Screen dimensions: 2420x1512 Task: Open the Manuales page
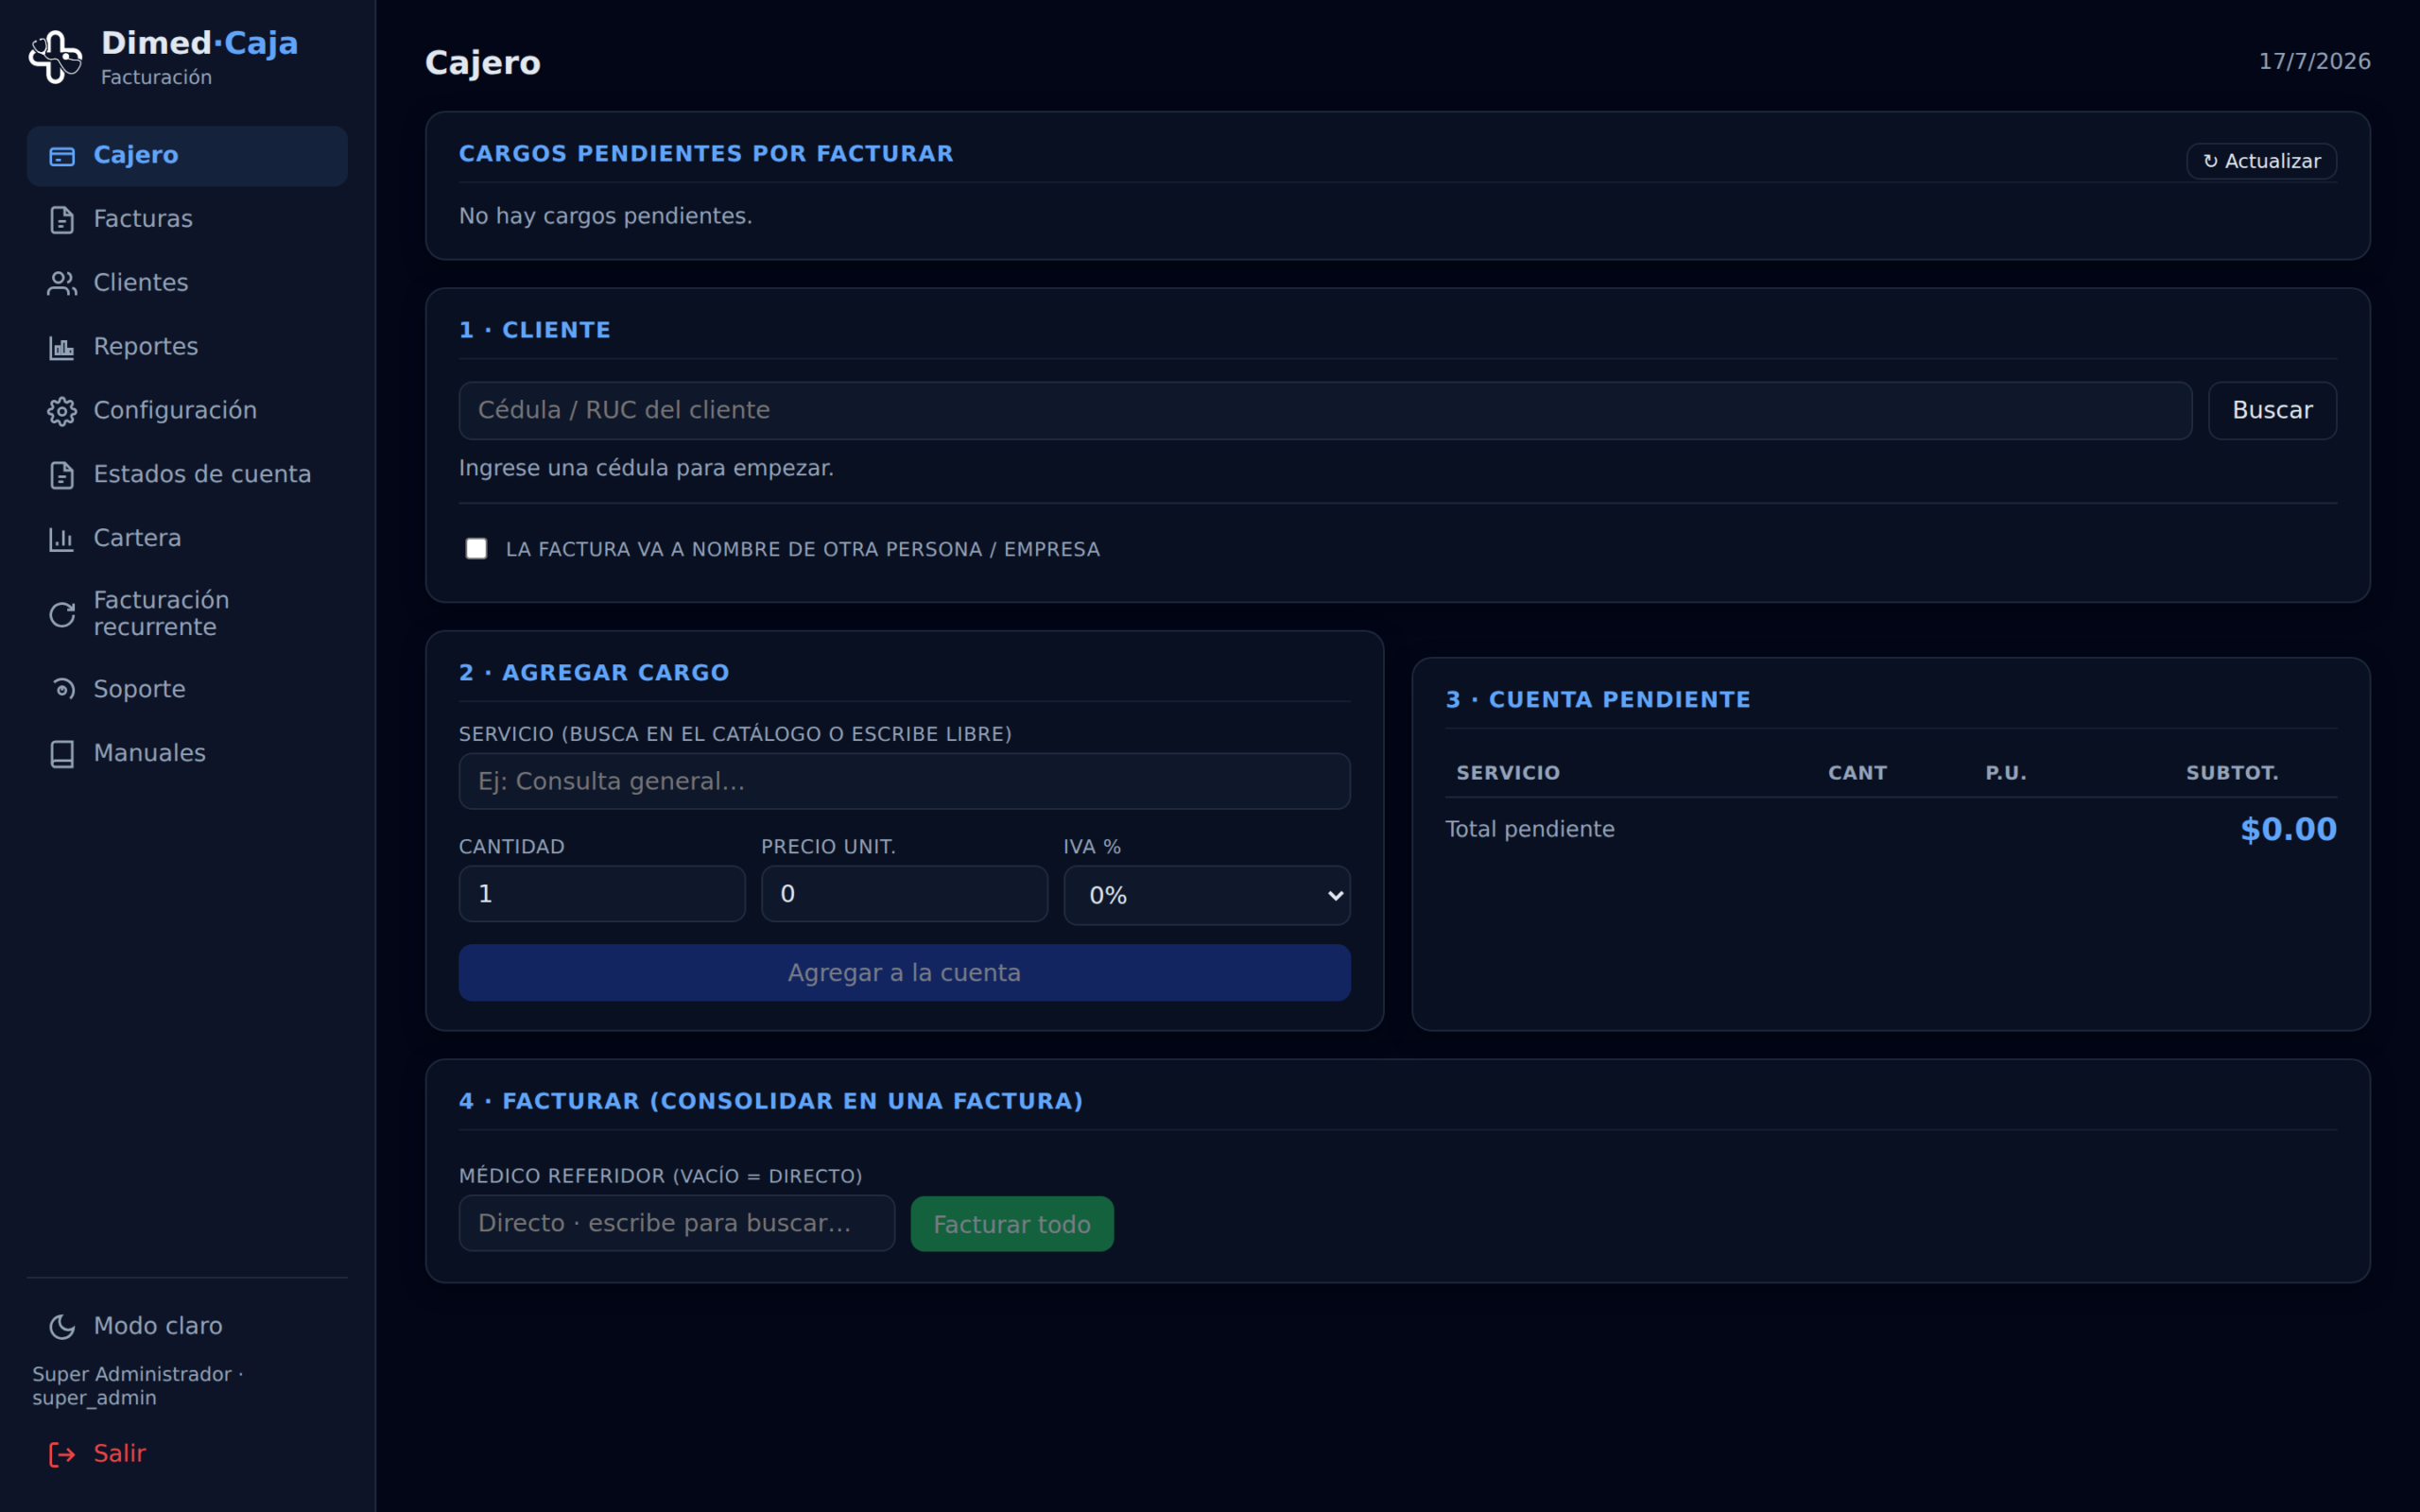[187, 754]
